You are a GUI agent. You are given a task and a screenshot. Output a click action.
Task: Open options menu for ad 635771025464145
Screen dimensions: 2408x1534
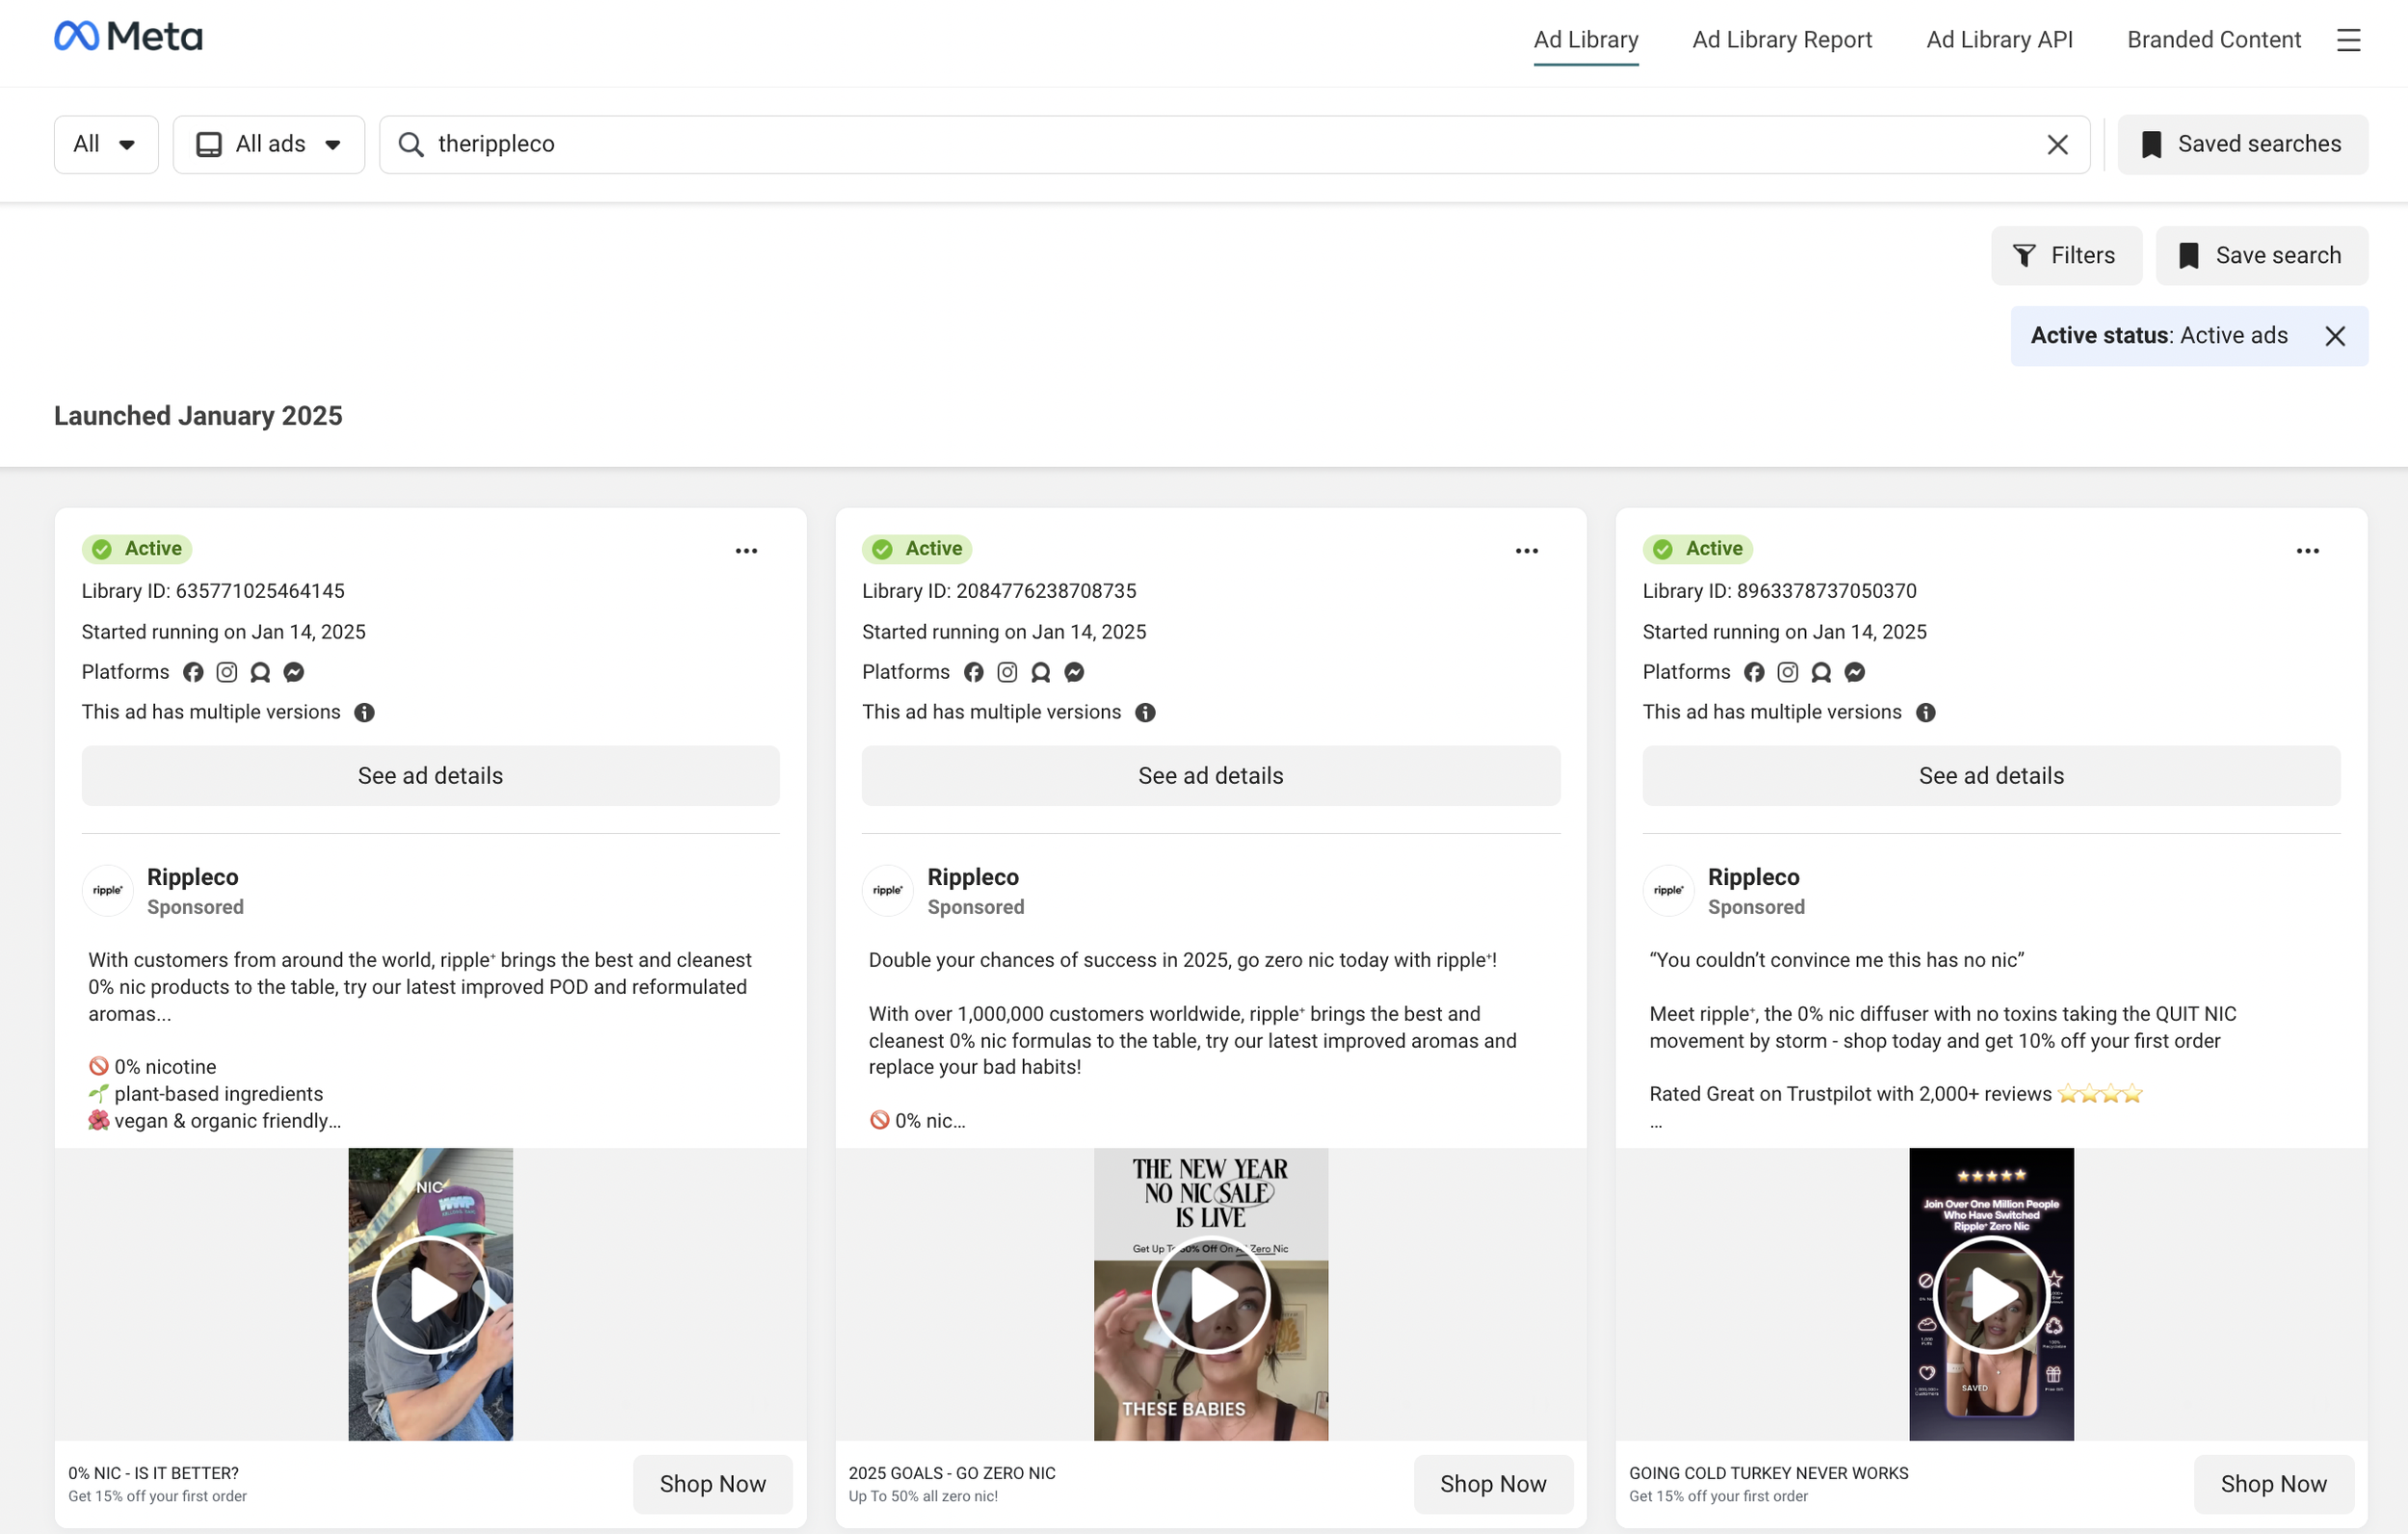click(x=746, y=551)
